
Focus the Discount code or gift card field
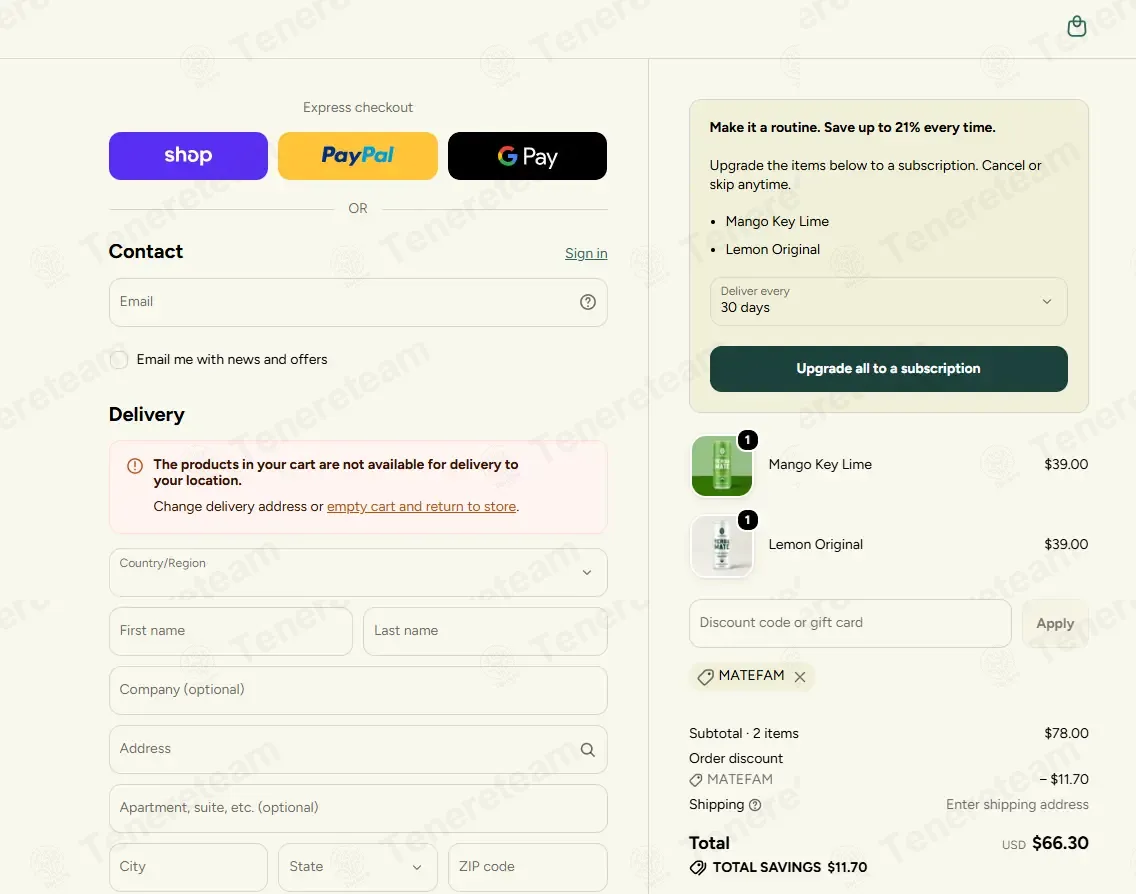(x=850, y=623)
